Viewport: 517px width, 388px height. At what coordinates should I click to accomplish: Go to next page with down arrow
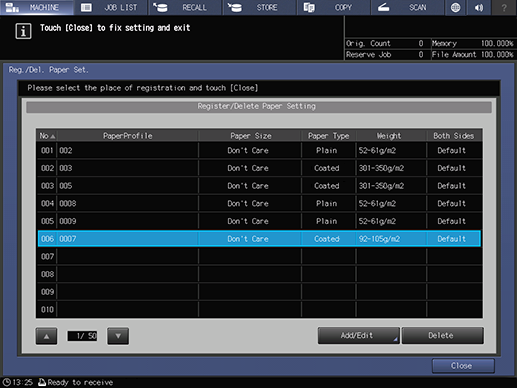[x=118, y=336]
